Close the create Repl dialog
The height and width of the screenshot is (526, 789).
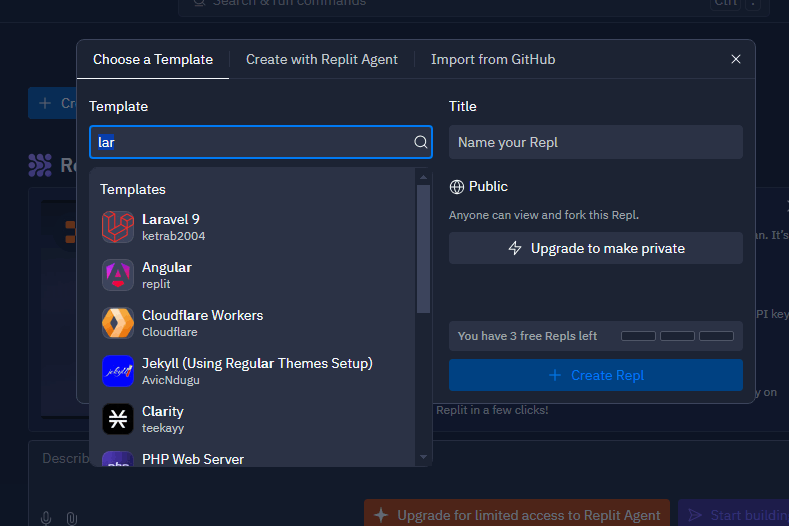pos(736,59)
